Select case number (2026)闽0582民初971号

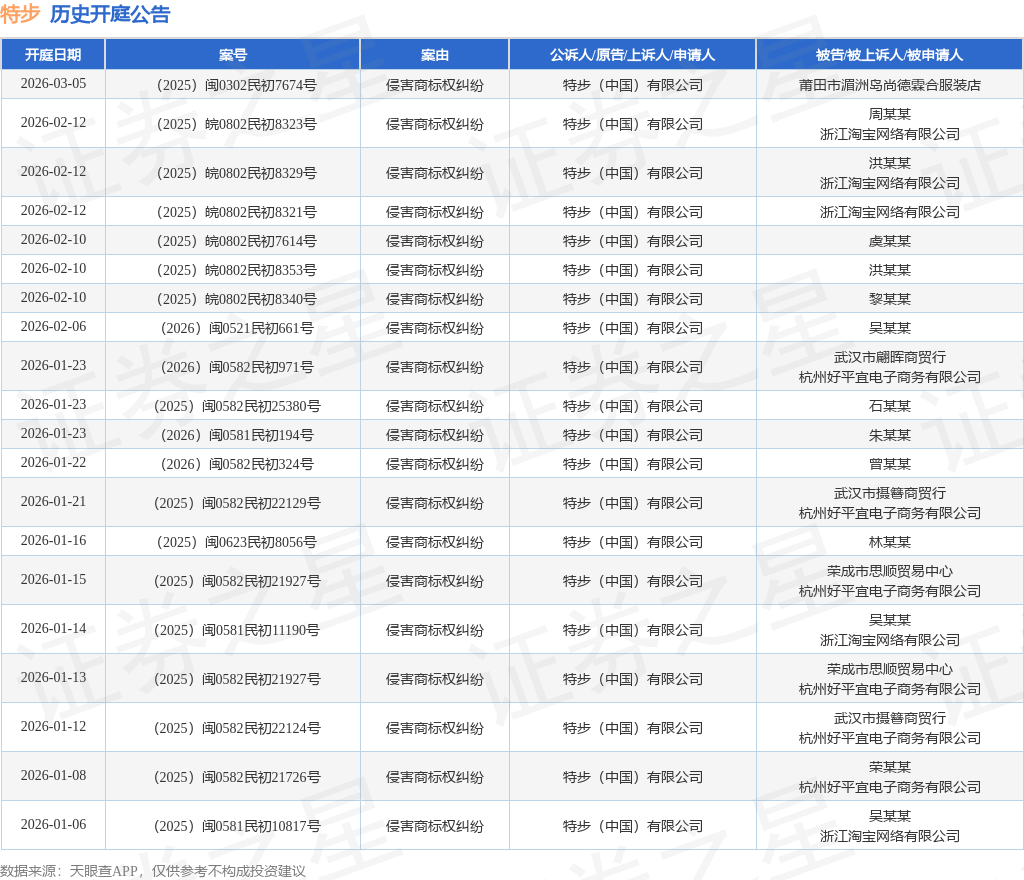point(236,367)
